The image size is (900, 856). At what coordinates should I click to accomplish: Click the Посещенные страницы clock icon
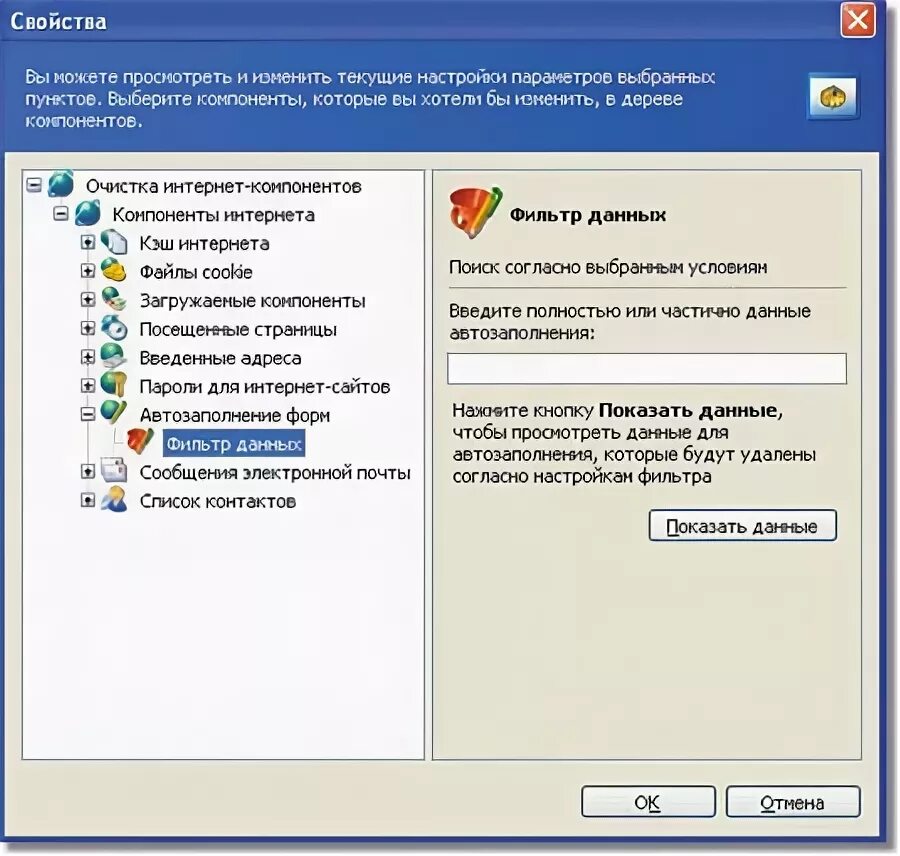114,327
